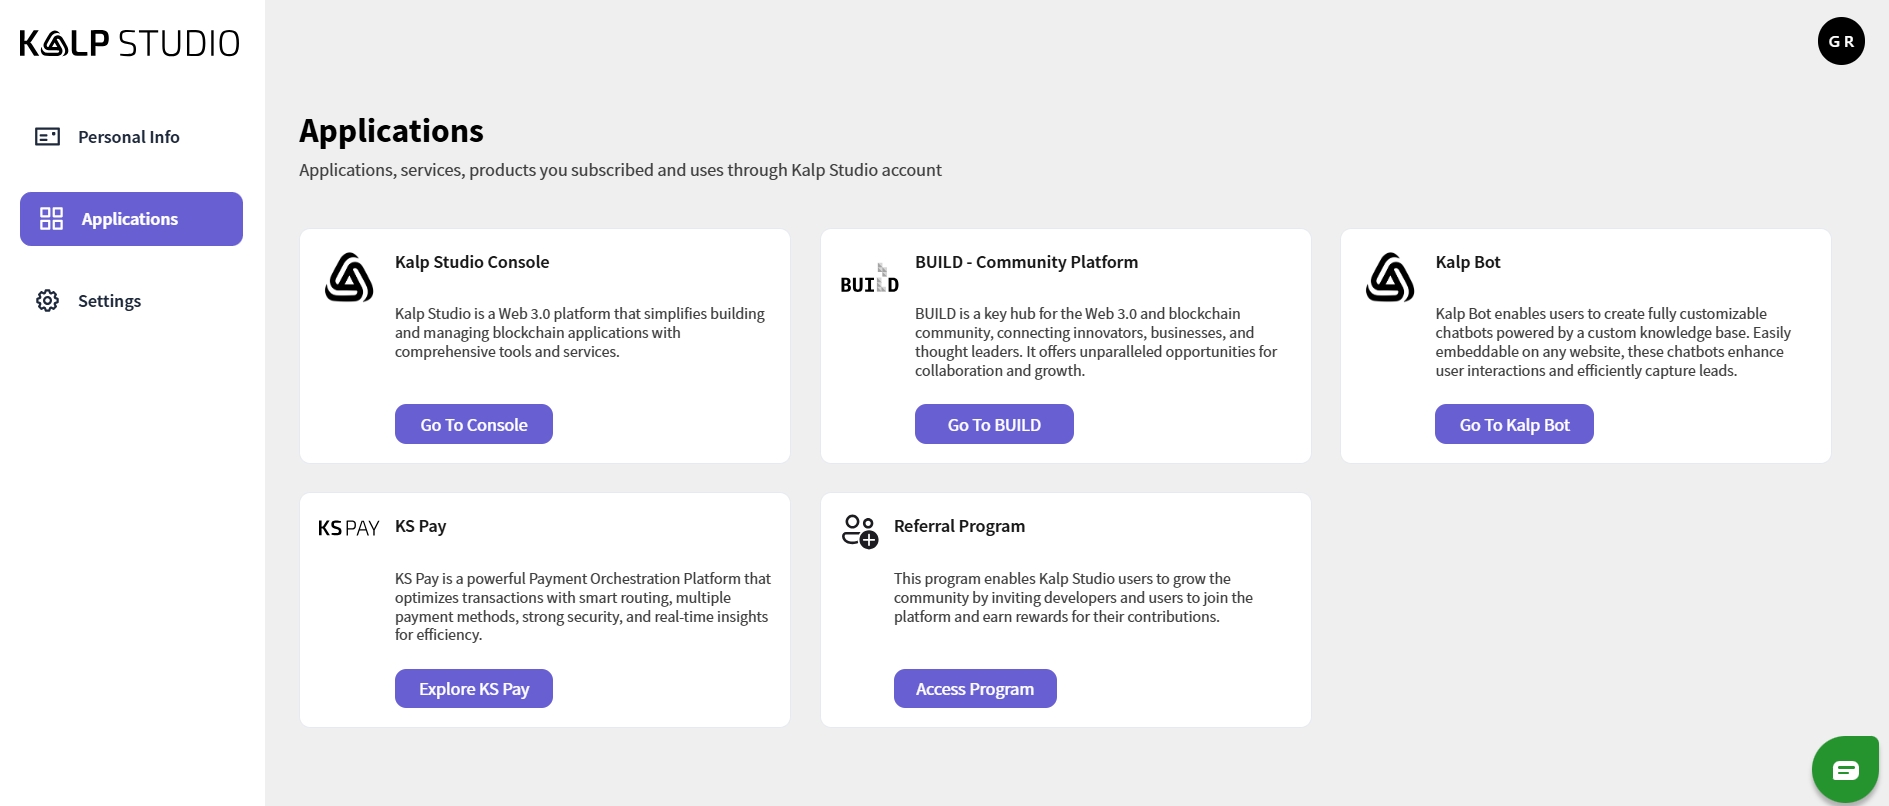Click the BUILD community platform logo

[869, 280]
